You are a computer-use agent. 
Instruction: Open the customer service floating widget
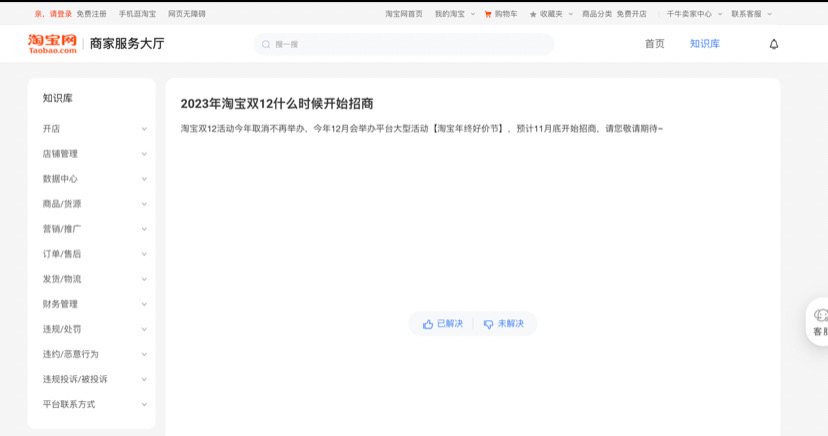[817, 322]
